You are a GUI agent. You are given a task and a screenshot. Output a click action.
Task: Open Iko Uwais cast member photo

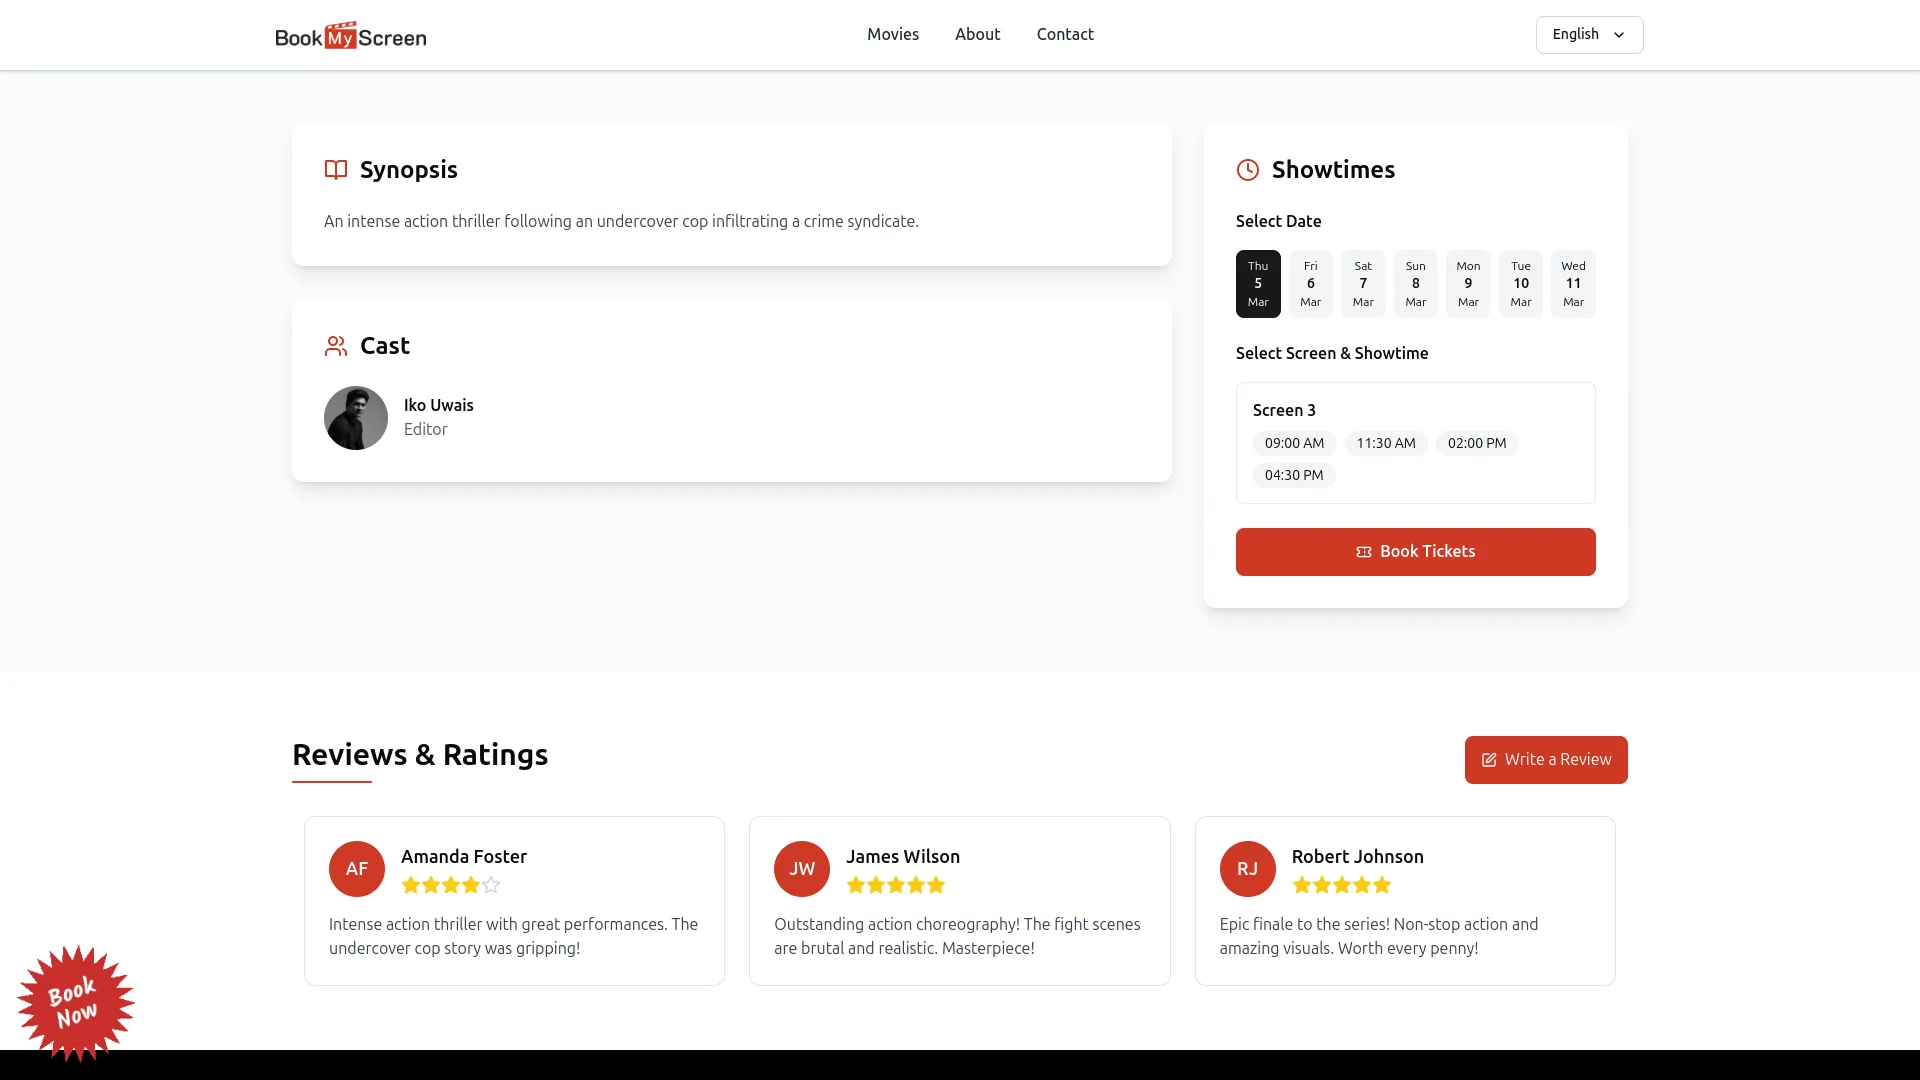(356, 418)
